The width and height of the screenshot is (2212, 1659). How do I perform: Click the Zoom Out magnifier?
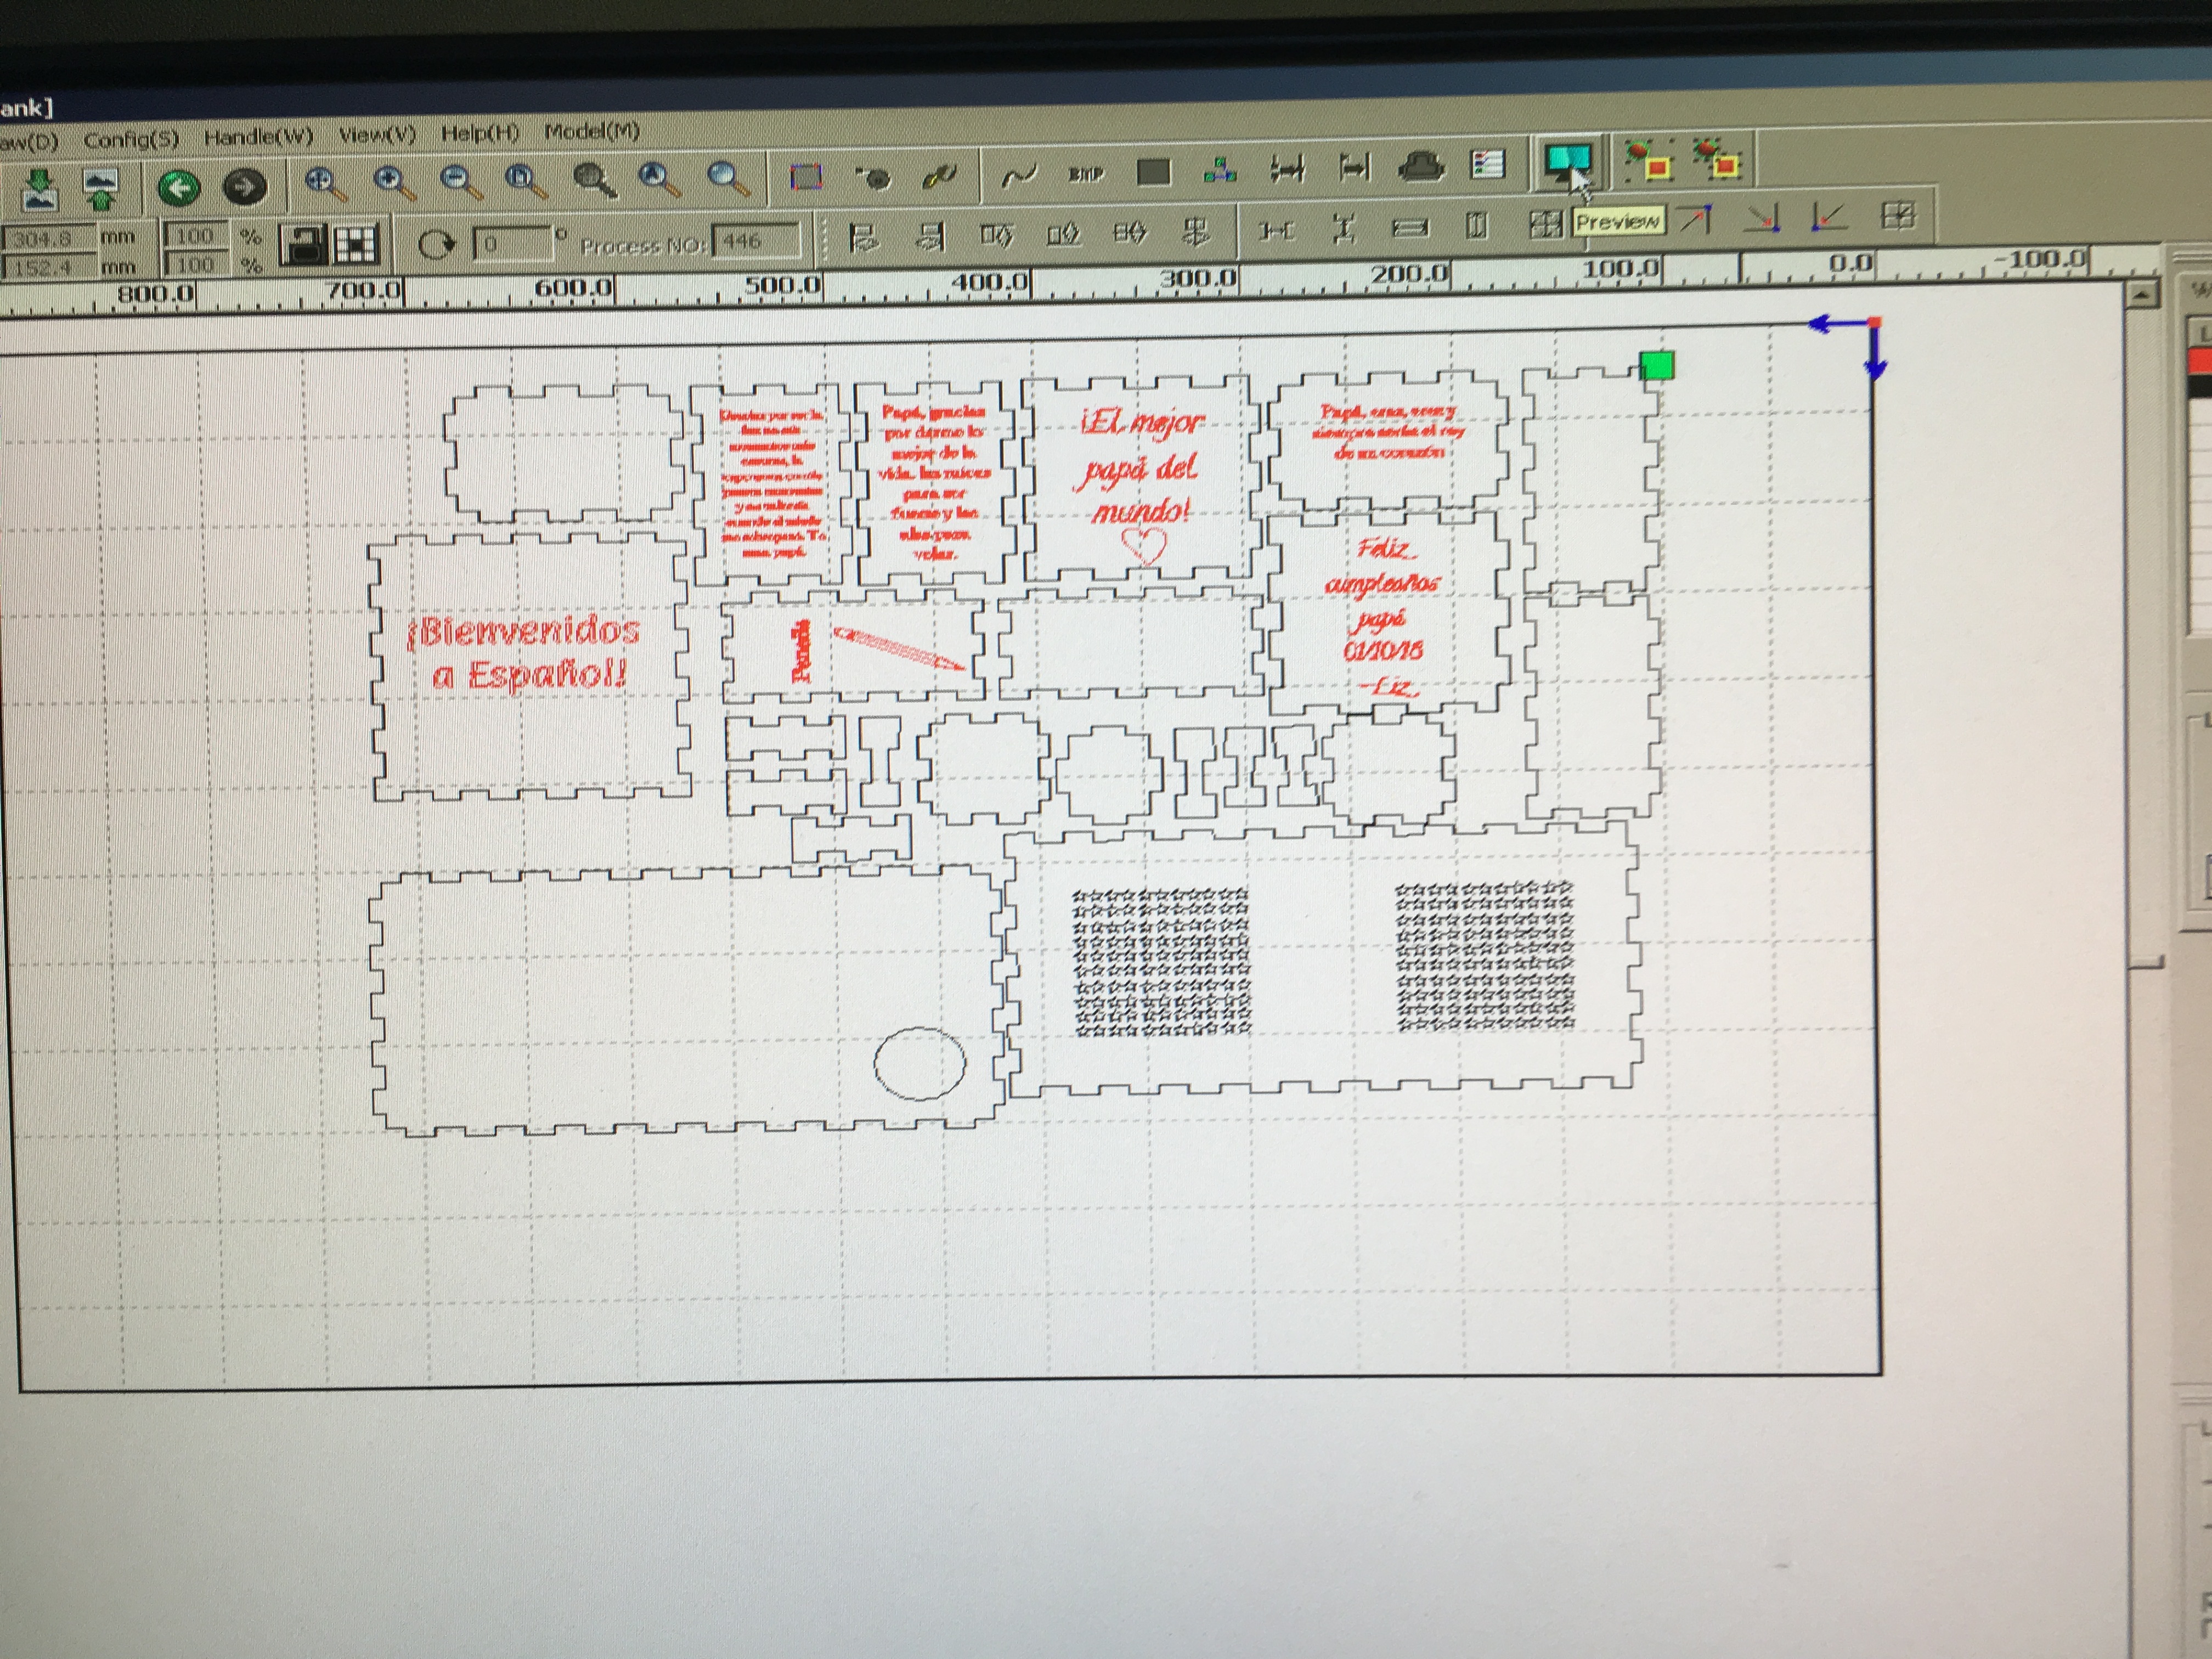461,182
